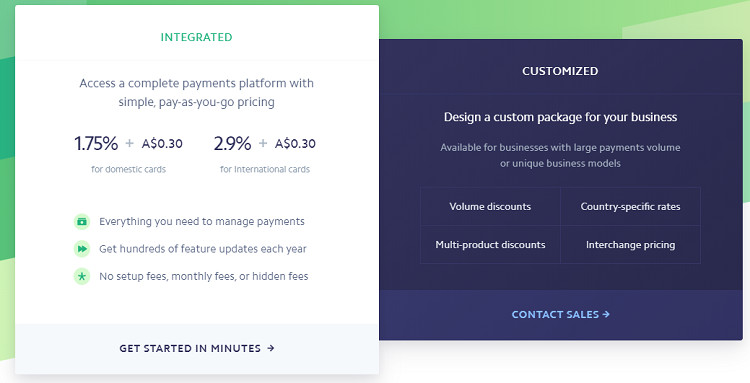
Task: Click 'Everything you need to manage payments' text
Action: [x=202, y=221]
